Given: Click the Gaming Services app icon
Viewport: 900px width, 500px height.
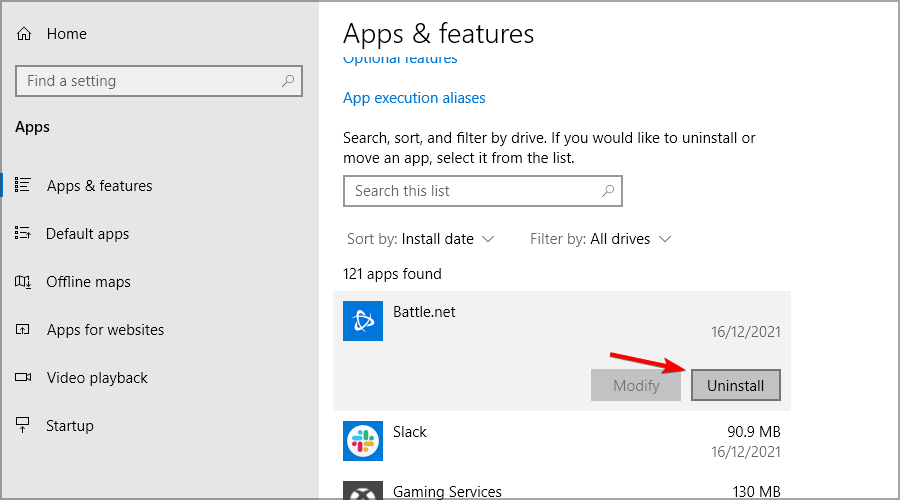Looking at the screenshot, I should pyautogui.click(x=363, y=492).
